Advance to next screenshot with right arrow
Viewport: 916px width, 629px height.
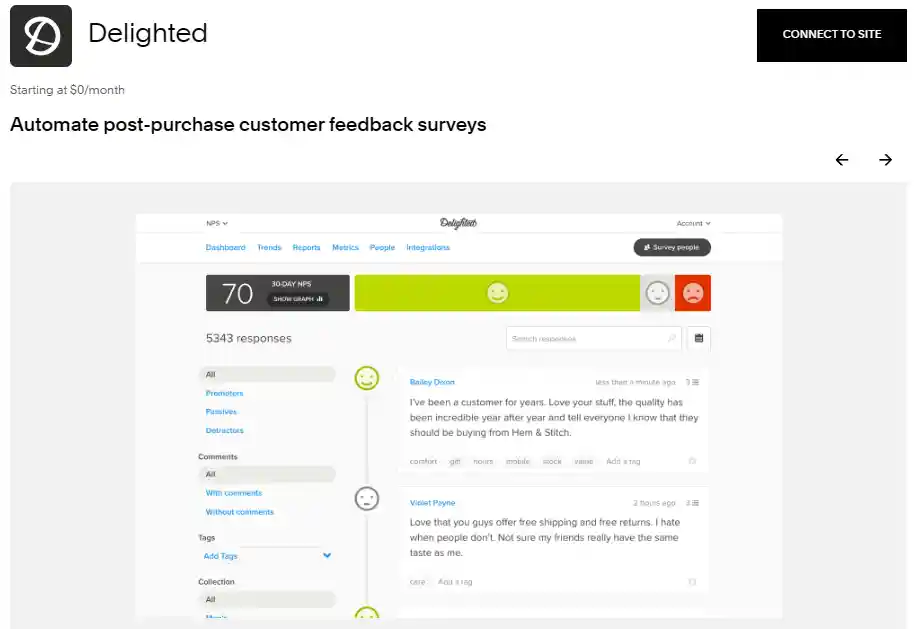click(886, 160)
